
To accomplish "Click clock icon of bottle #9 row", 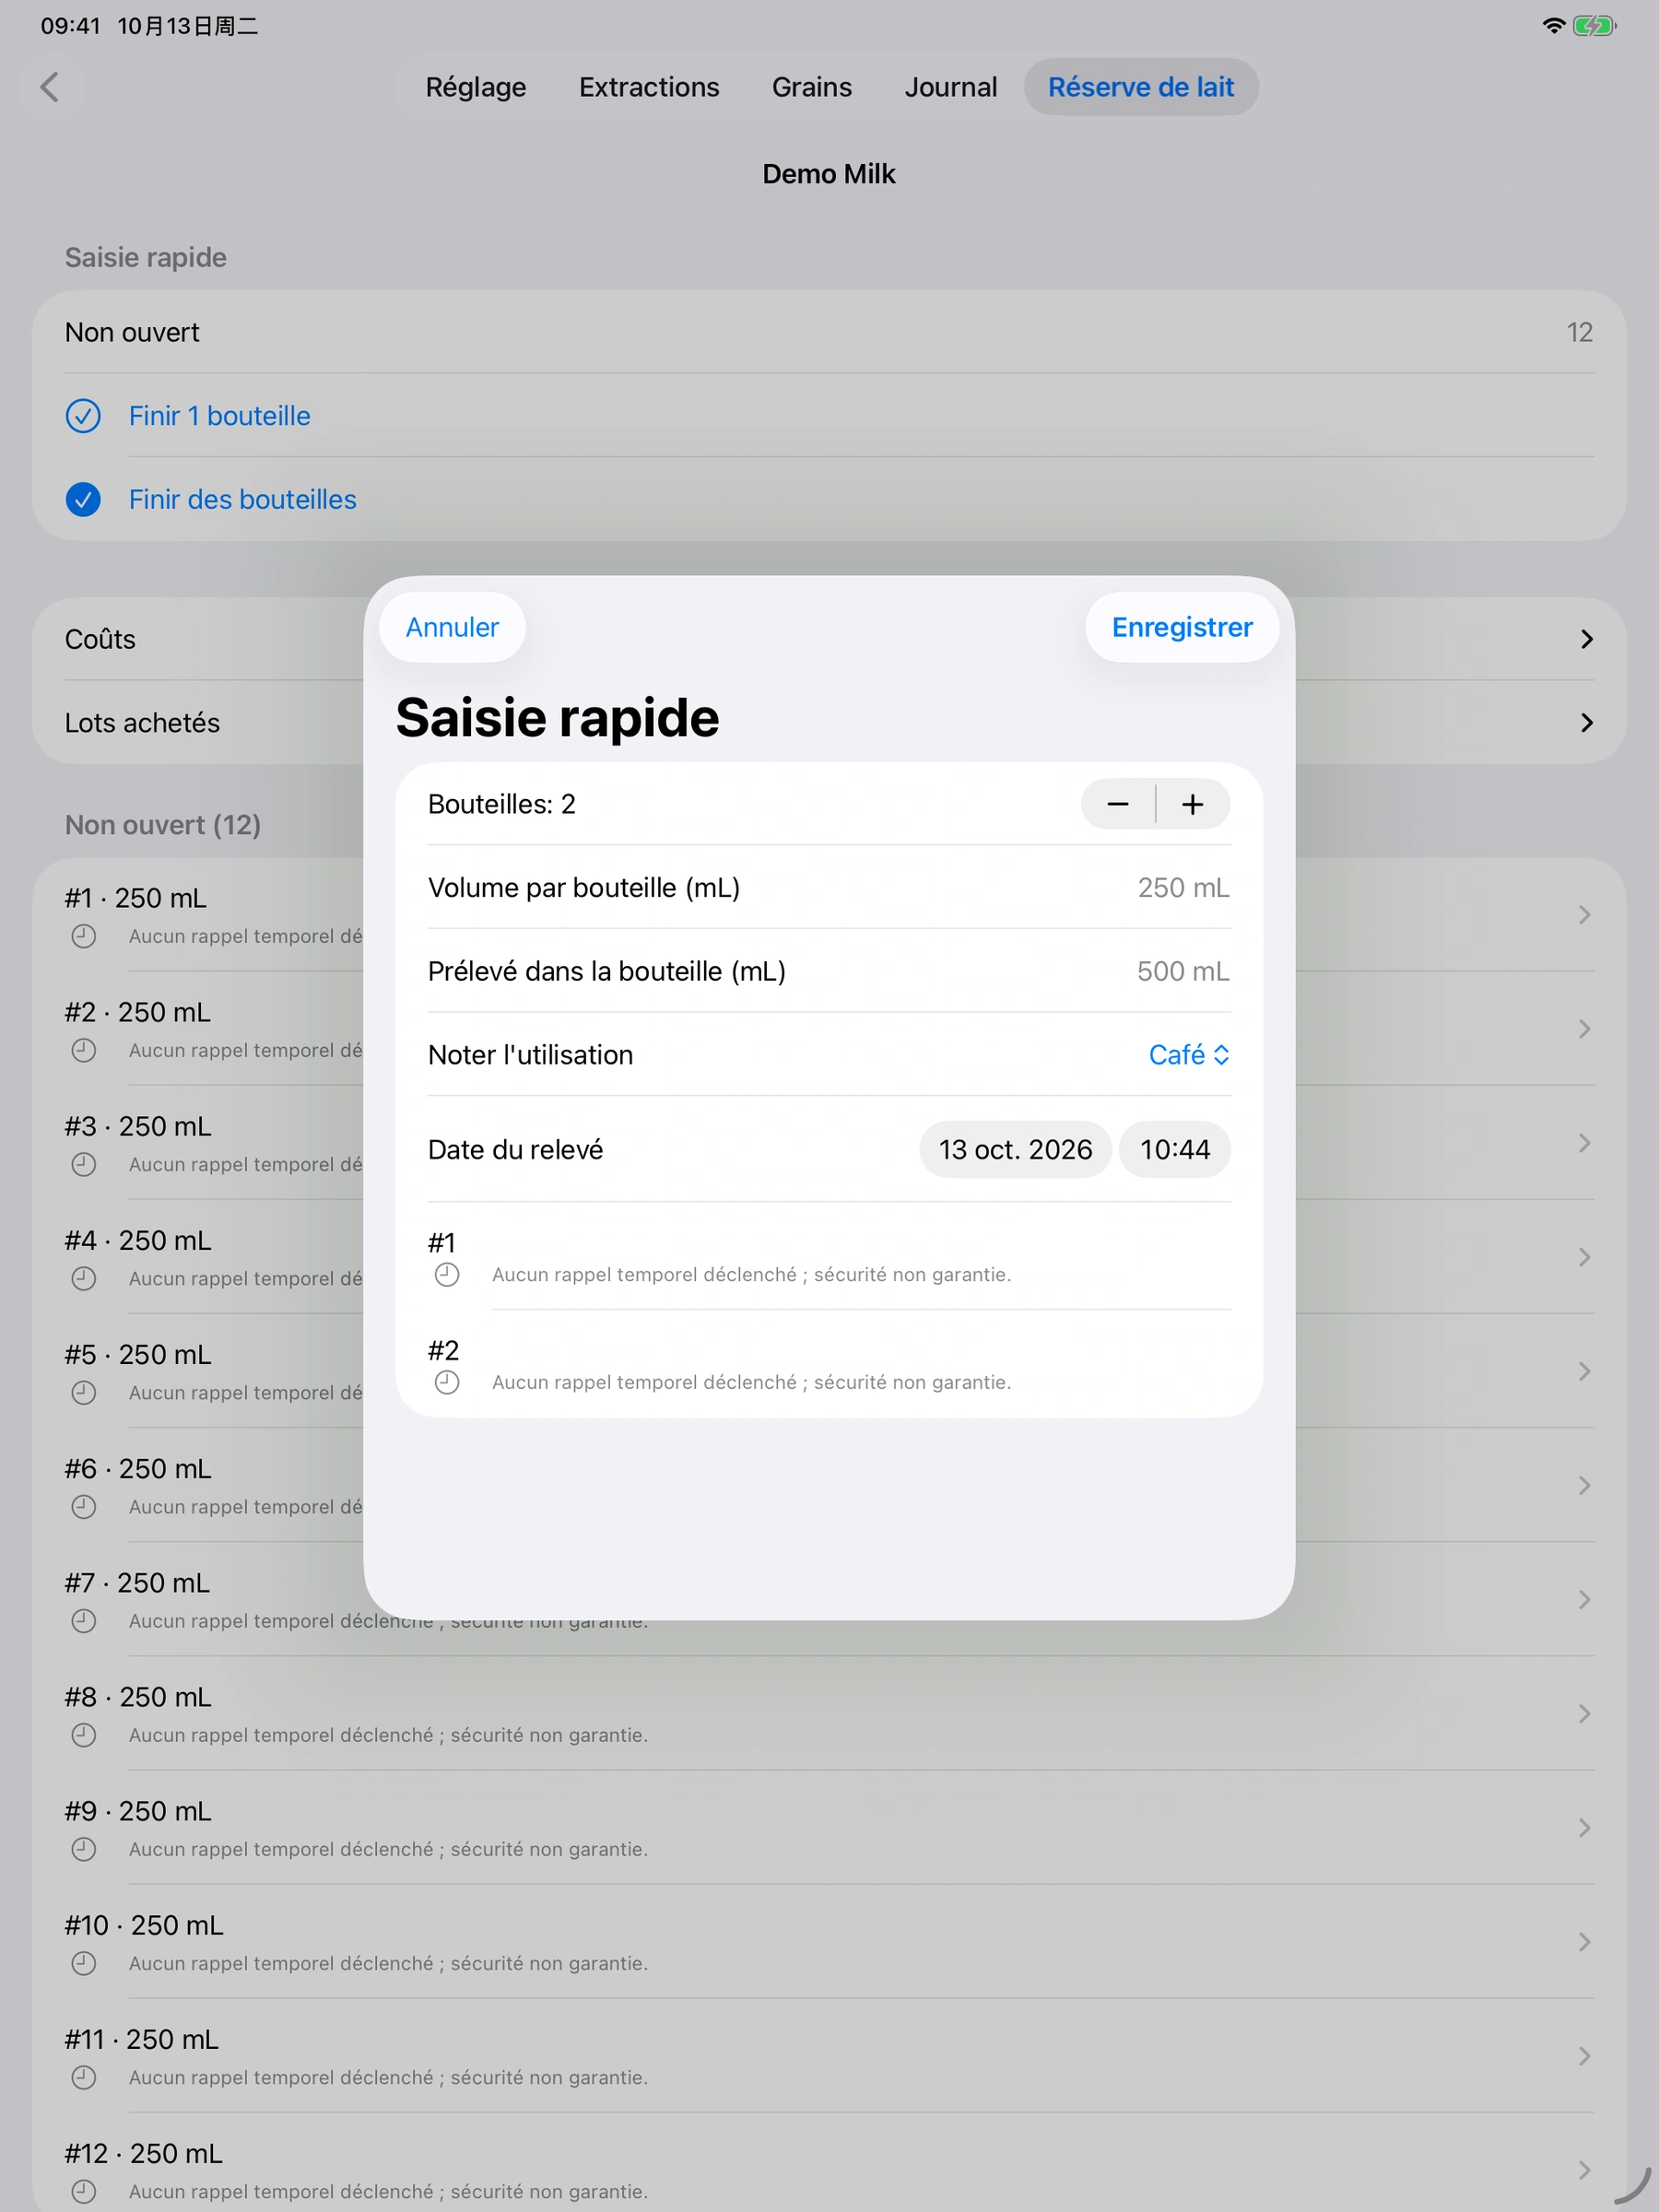I will click(84, 1849).
